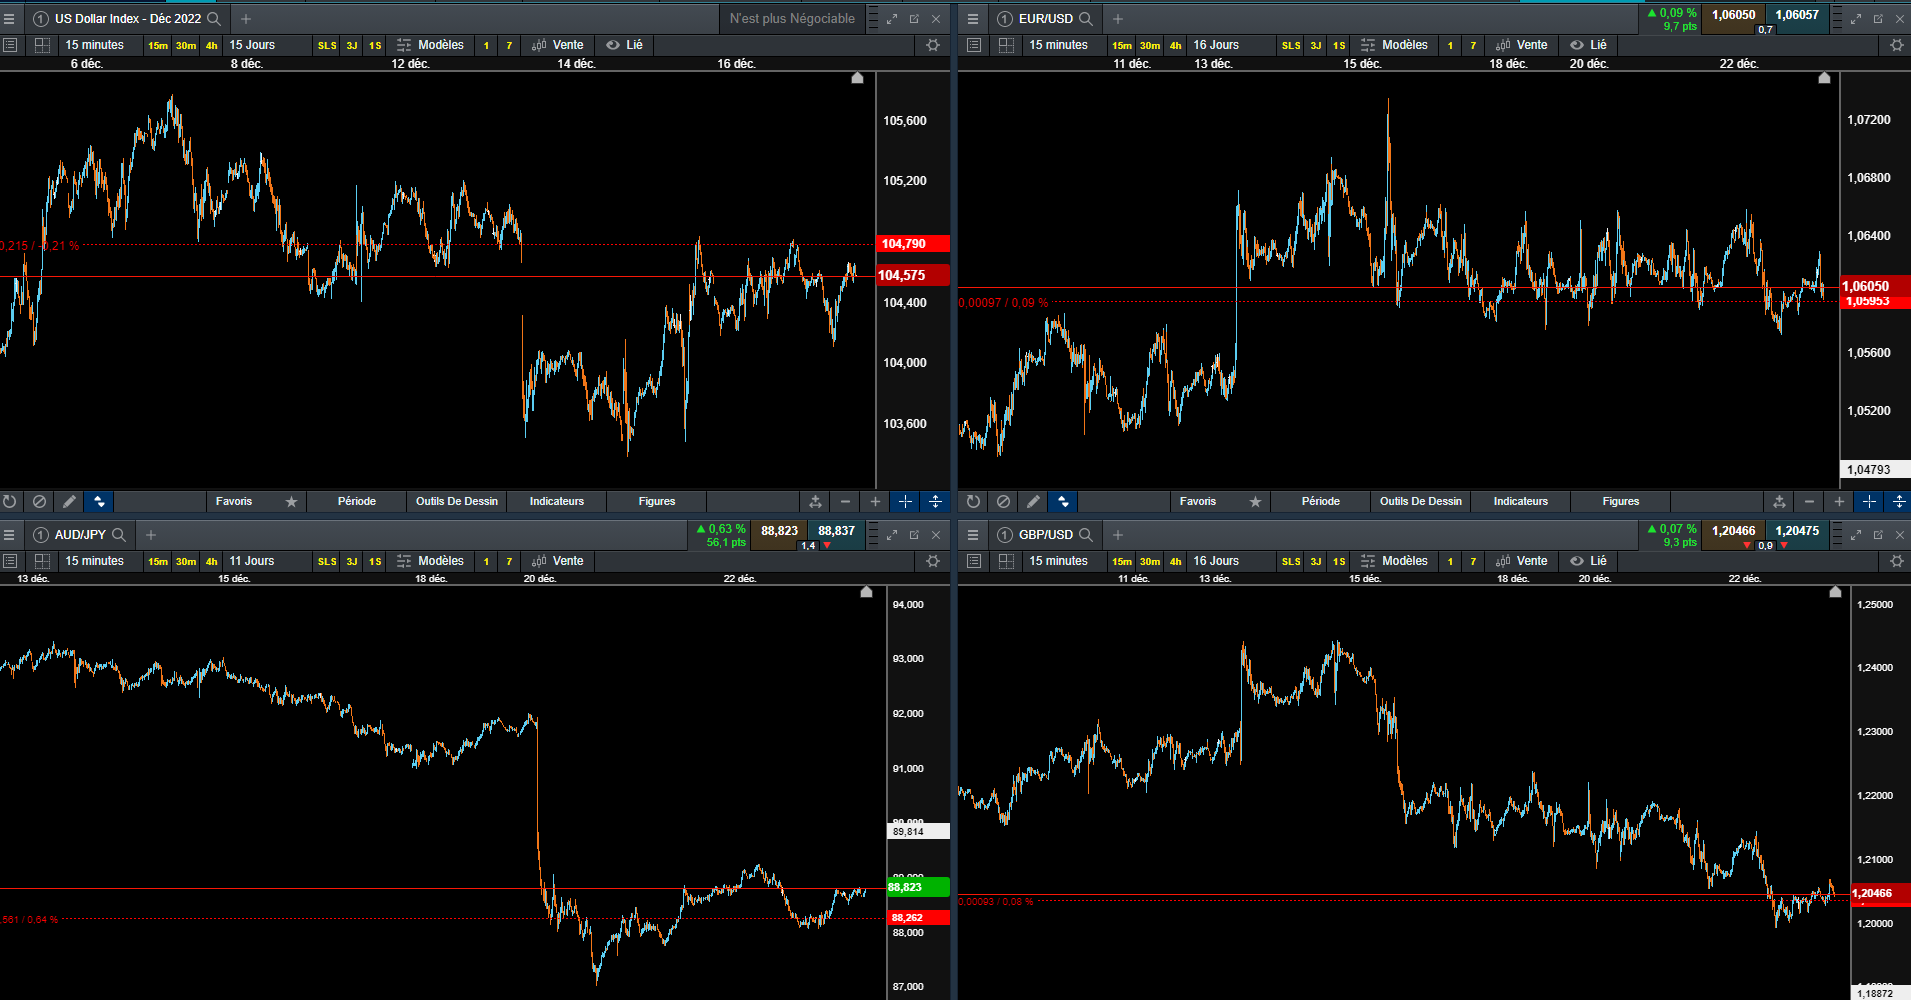Zoom out with minus icon on USD Index chart
This screenshot has height=1000, width=1911.
(845, 502)
